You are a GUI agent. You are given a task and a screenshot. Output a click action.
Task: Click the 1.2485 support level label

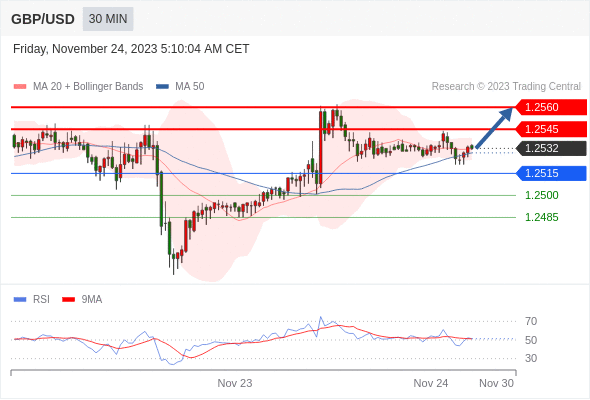pyautogui.click(x=541, y=217)
